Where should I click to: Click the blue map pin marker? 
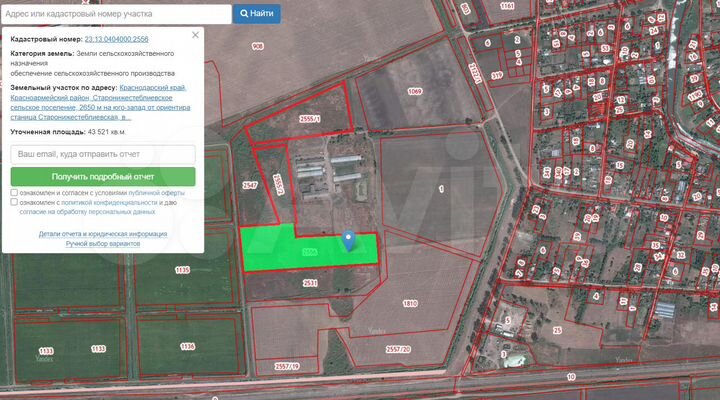pyautogui.click(x=348, y=239)
